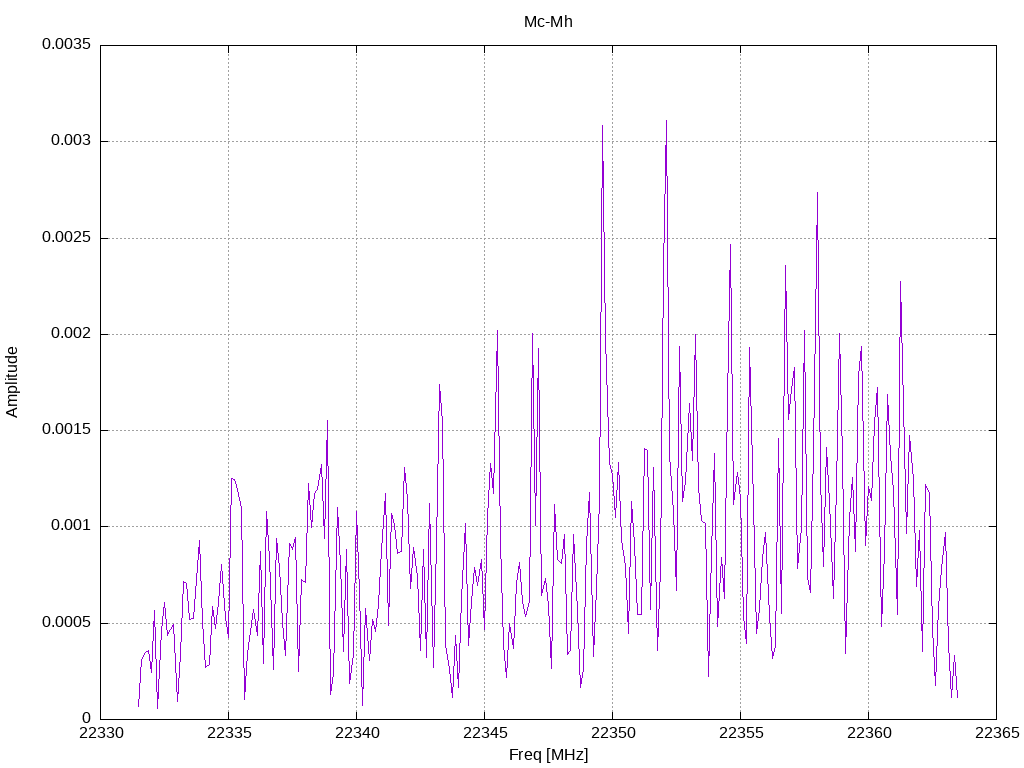Click the plot title Mc-Mh

(x=548, y=22)
